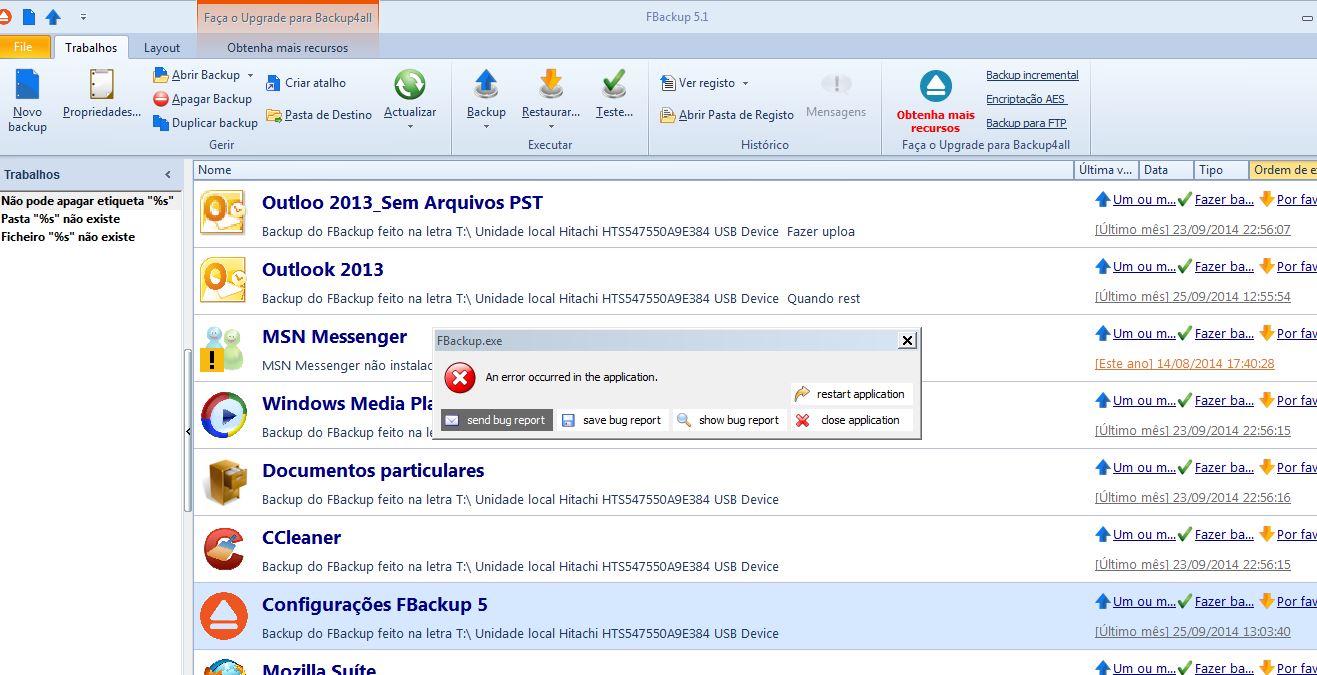This screenshot has height=675, width=1317.
Task: Open the Backup incremental link
Action: click(1032, 75)
